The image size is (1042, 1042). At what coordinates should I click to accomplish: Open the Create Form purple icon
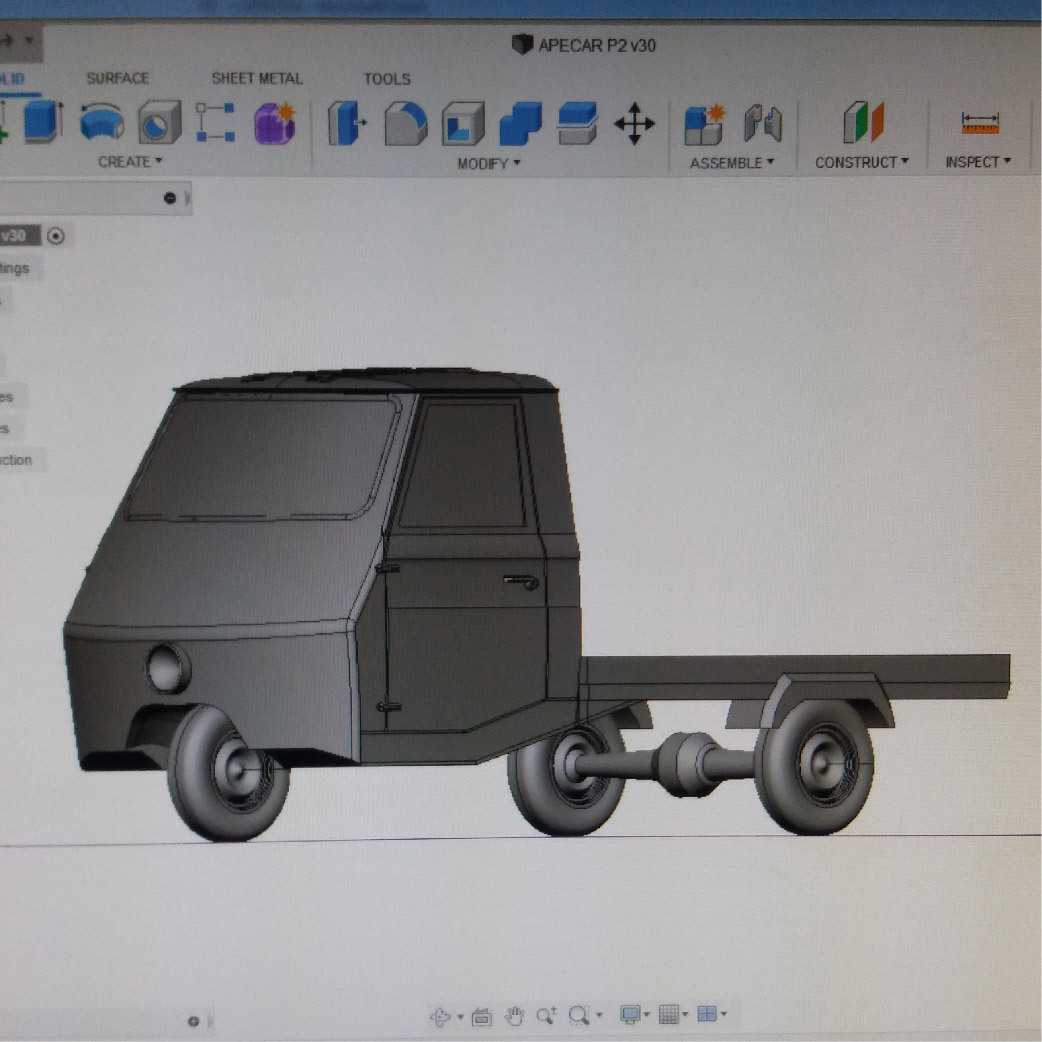click(274, 123)
